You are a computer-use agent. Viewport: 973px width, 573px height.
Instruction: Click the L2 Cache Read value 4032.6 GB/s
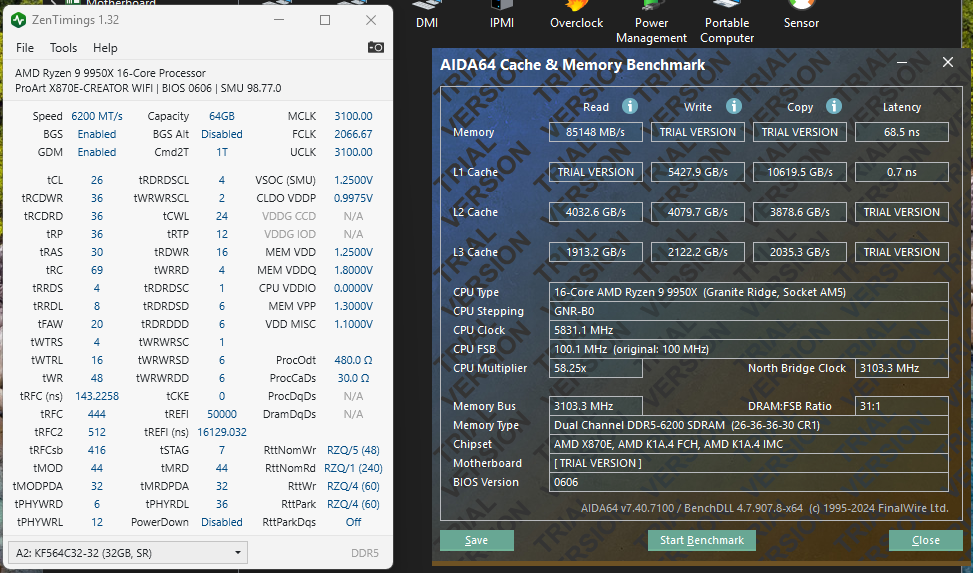tap(596, 212)
